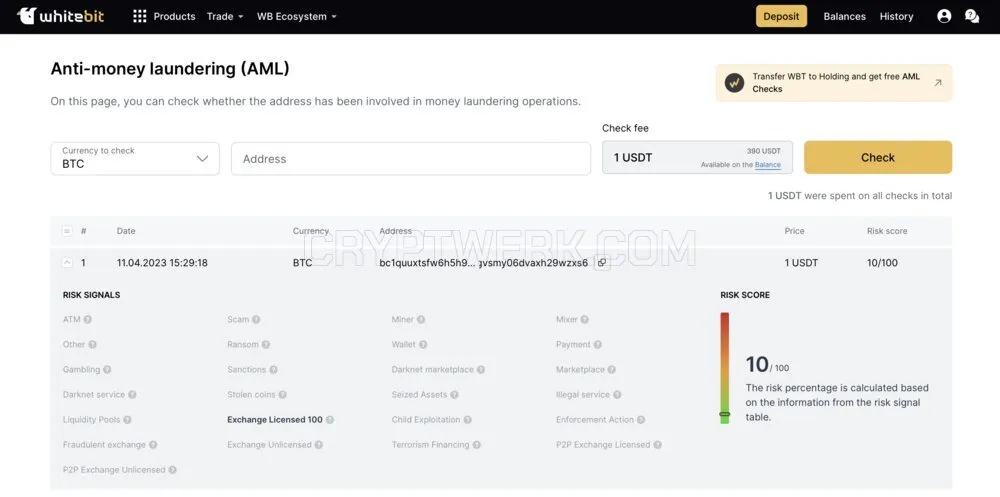This screenshot has width=1000, height=497.
Task: Click help icon next to Seized Assets
Action: pyautogui.click(x=454, y=395)
